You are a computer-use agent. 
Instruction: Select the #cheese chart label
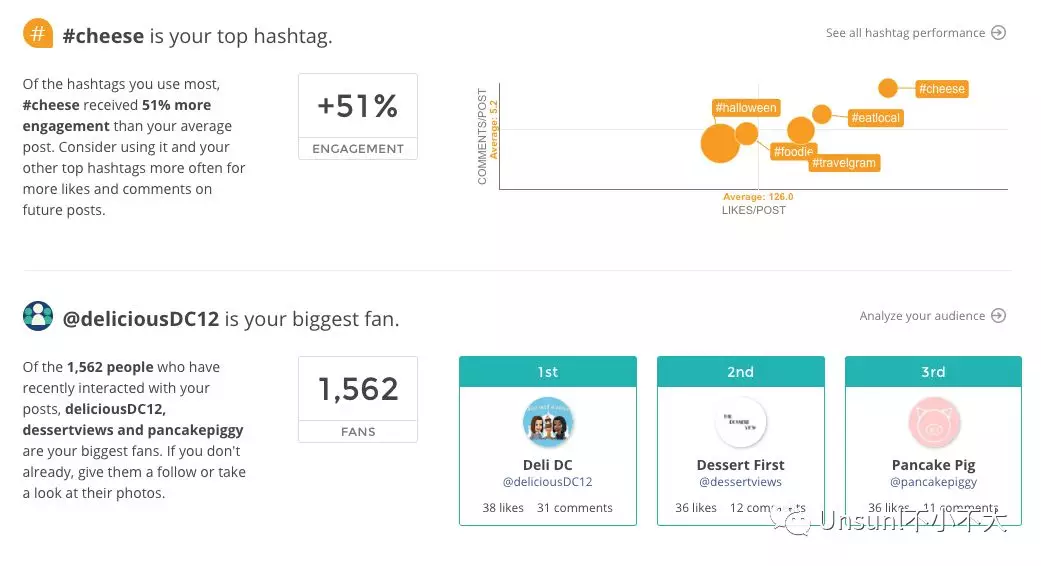coord(941,89)
